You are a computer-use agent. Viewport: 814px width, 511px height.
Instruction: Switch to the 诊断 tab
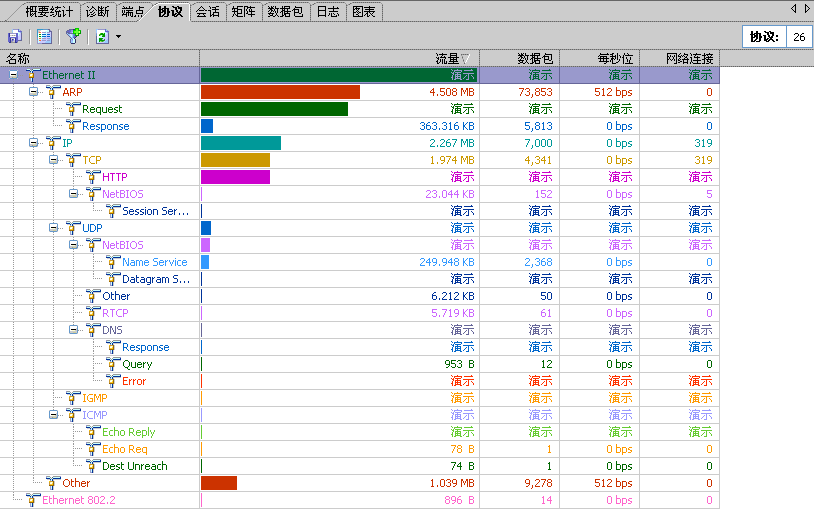(x=97, y=12)
